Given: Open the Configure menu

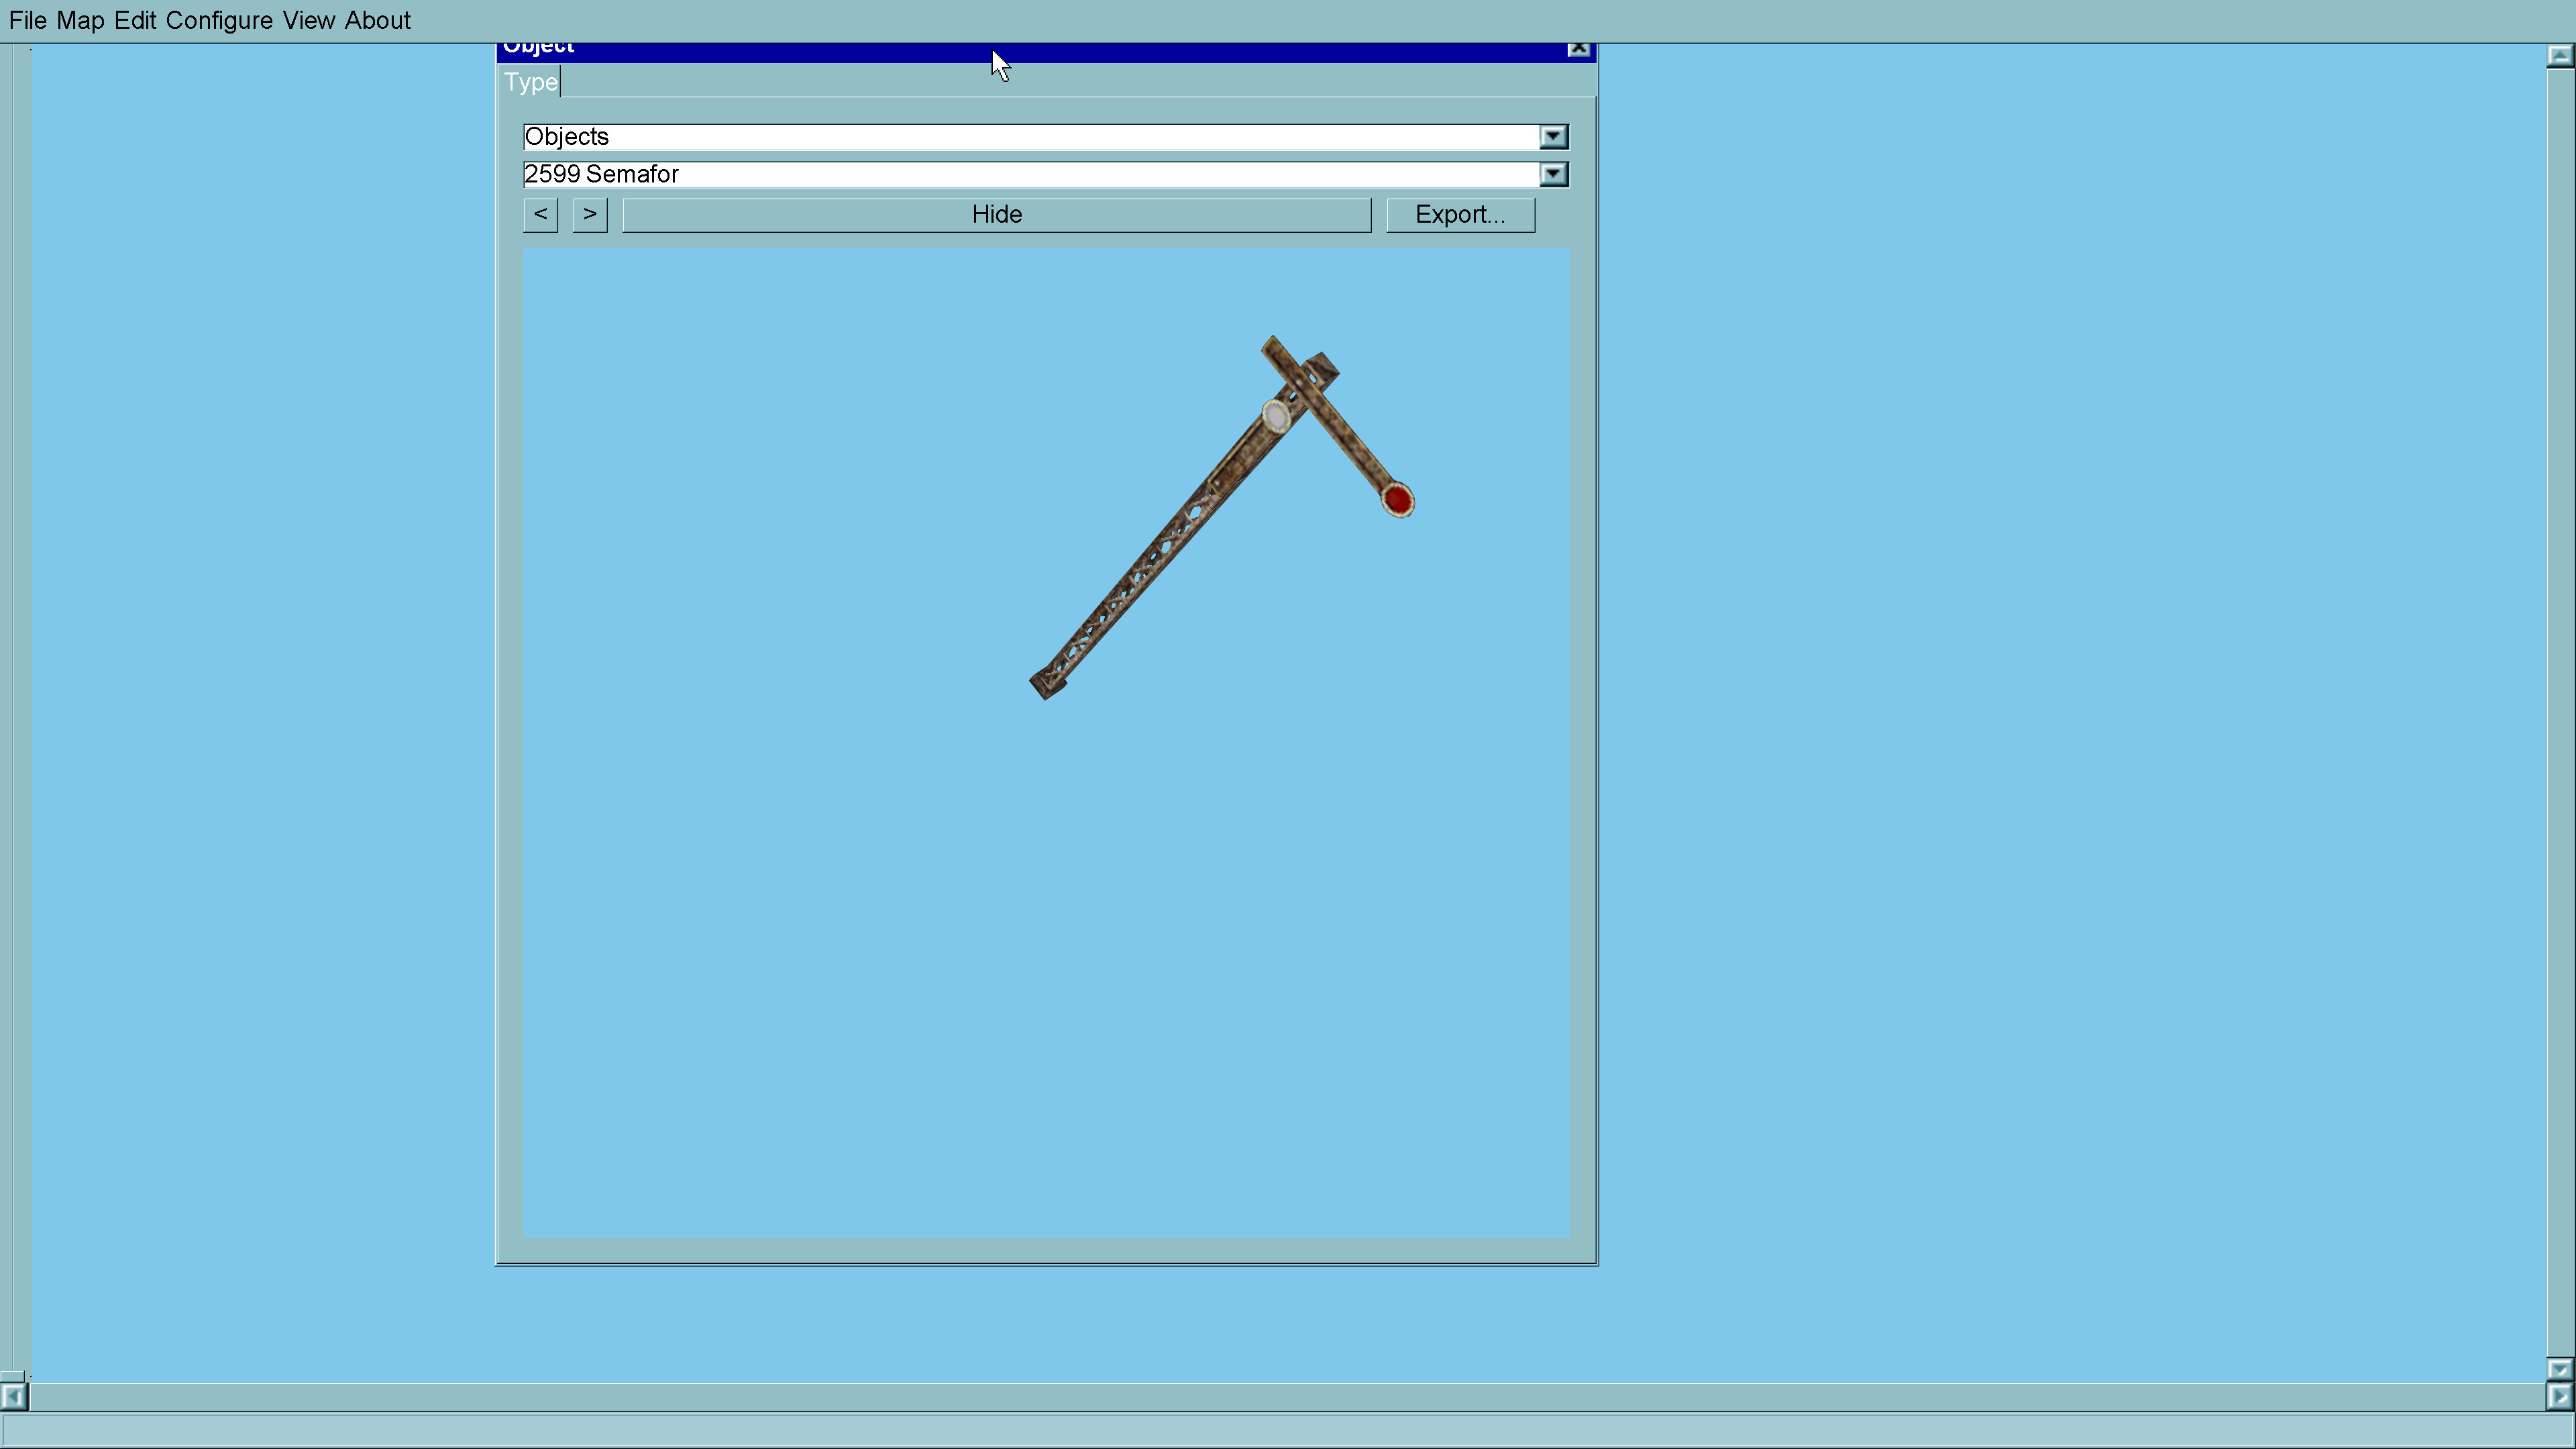Looking at the screenshot, I should tap(219, 20).
